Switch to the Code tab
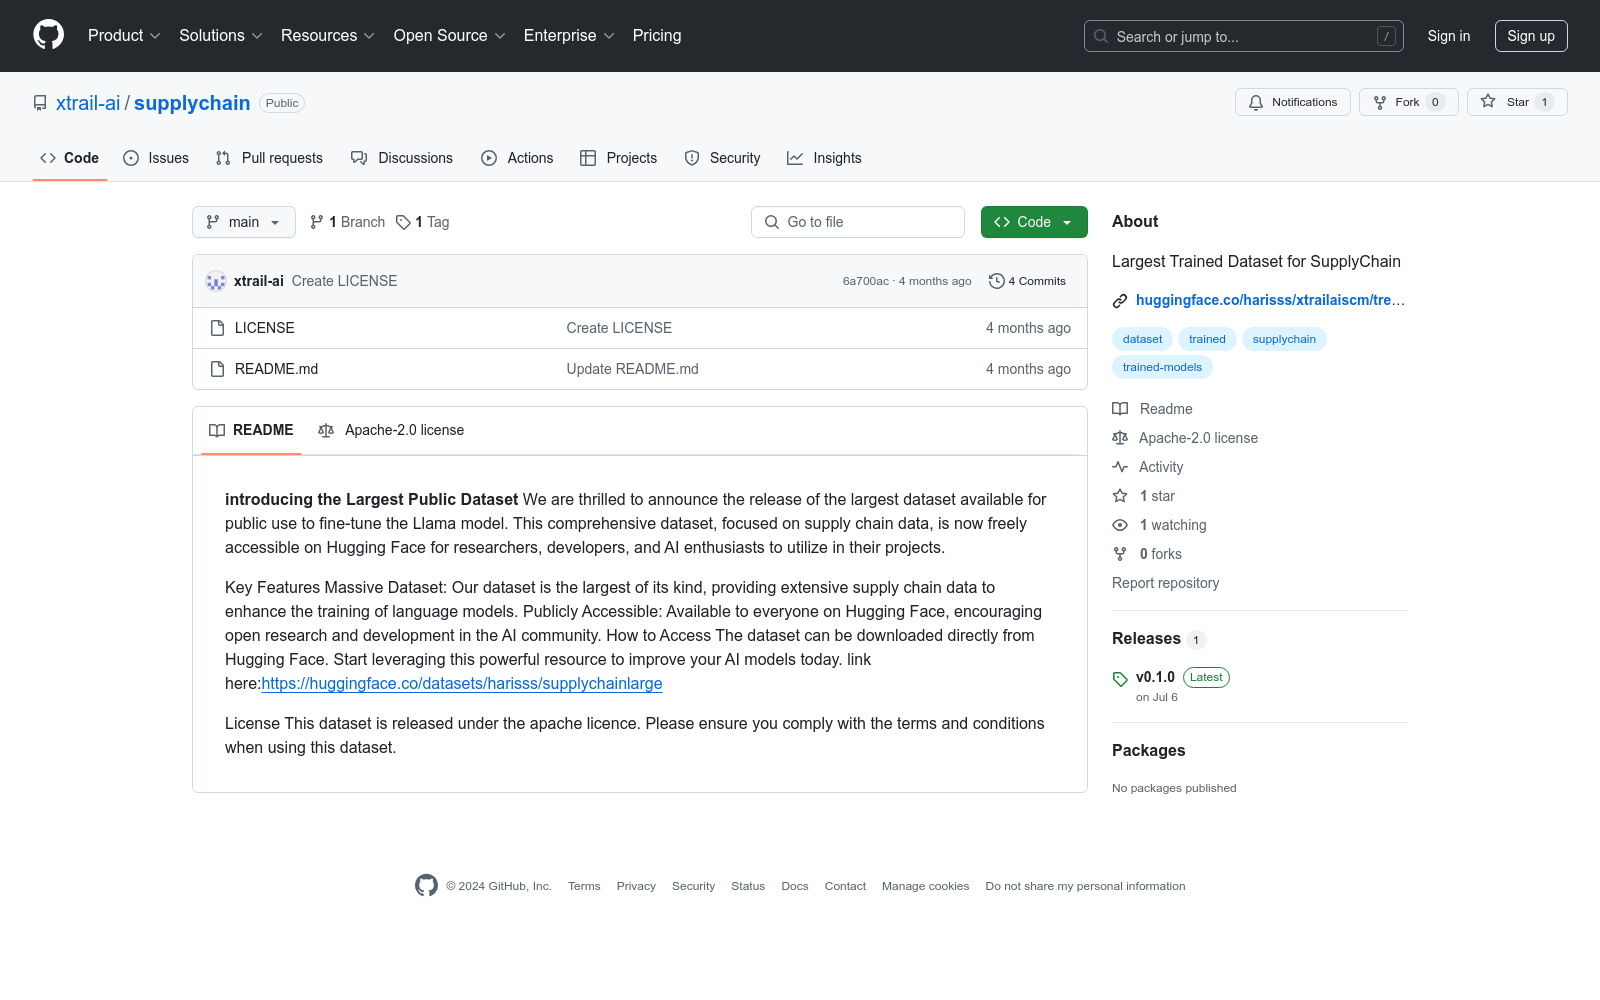 pyautogui.click(x=70, y=158)
